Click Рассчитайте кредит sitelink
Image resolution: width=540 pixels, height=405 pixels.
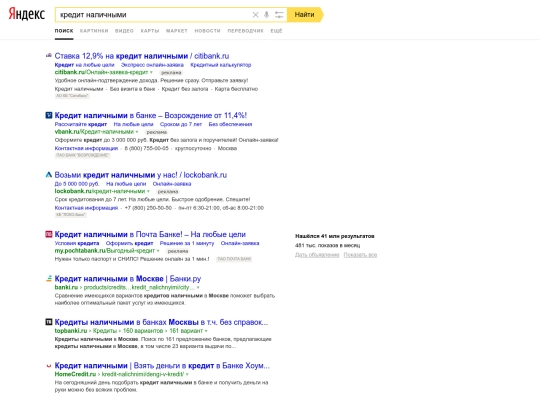(x=81, y=124)
